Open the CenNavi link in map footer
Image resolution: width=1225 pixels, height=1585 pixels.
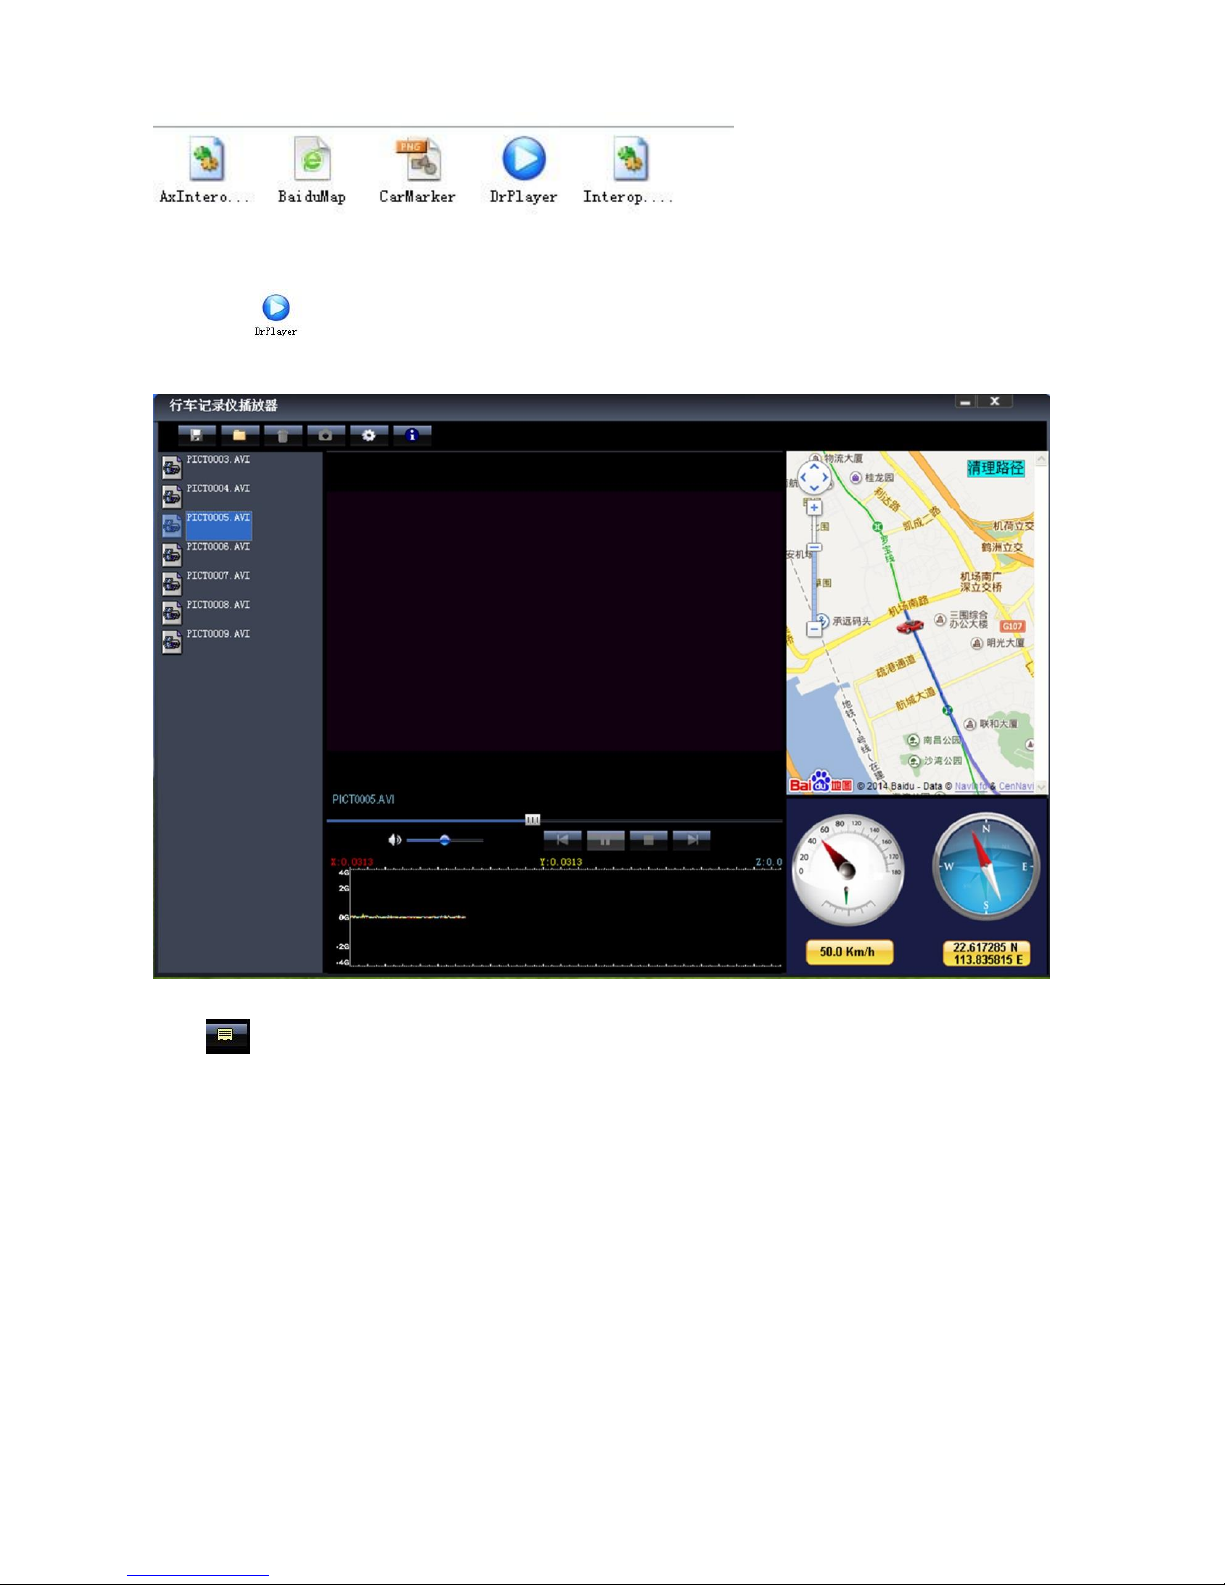click(x=1016, y=786)
